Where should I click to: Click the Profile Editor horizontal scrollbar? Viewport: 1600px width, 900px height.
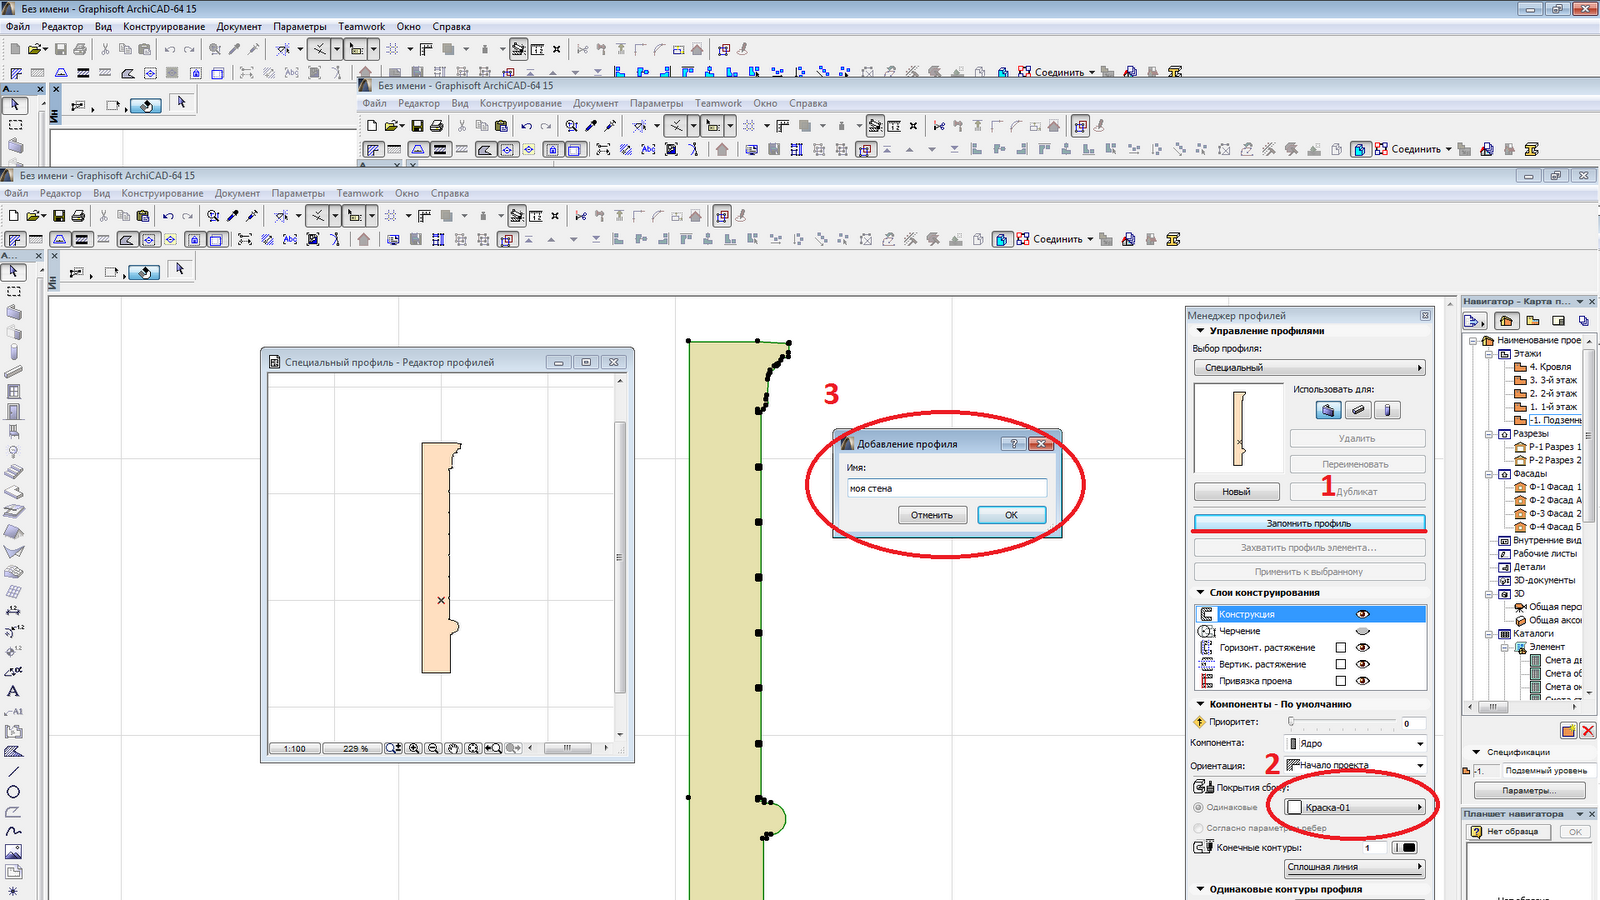click(567, 748)
